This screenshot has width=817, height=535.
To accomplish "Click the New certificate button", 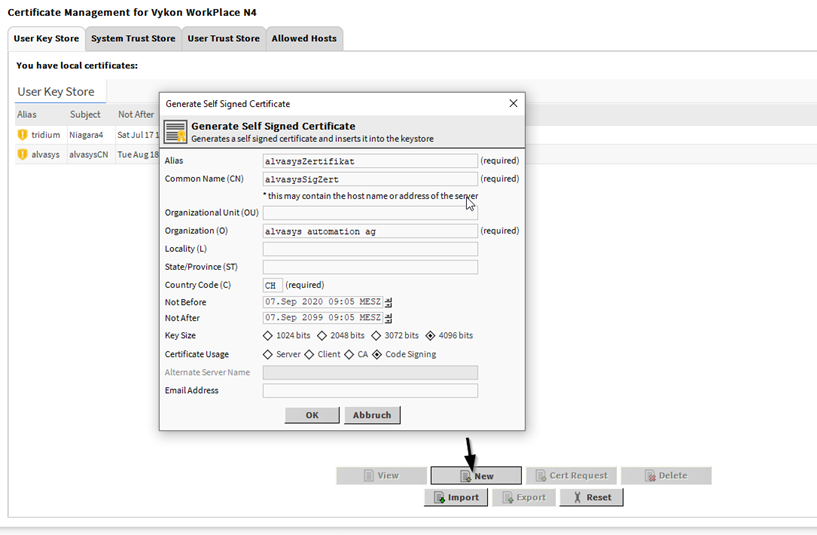I will 476,476.
